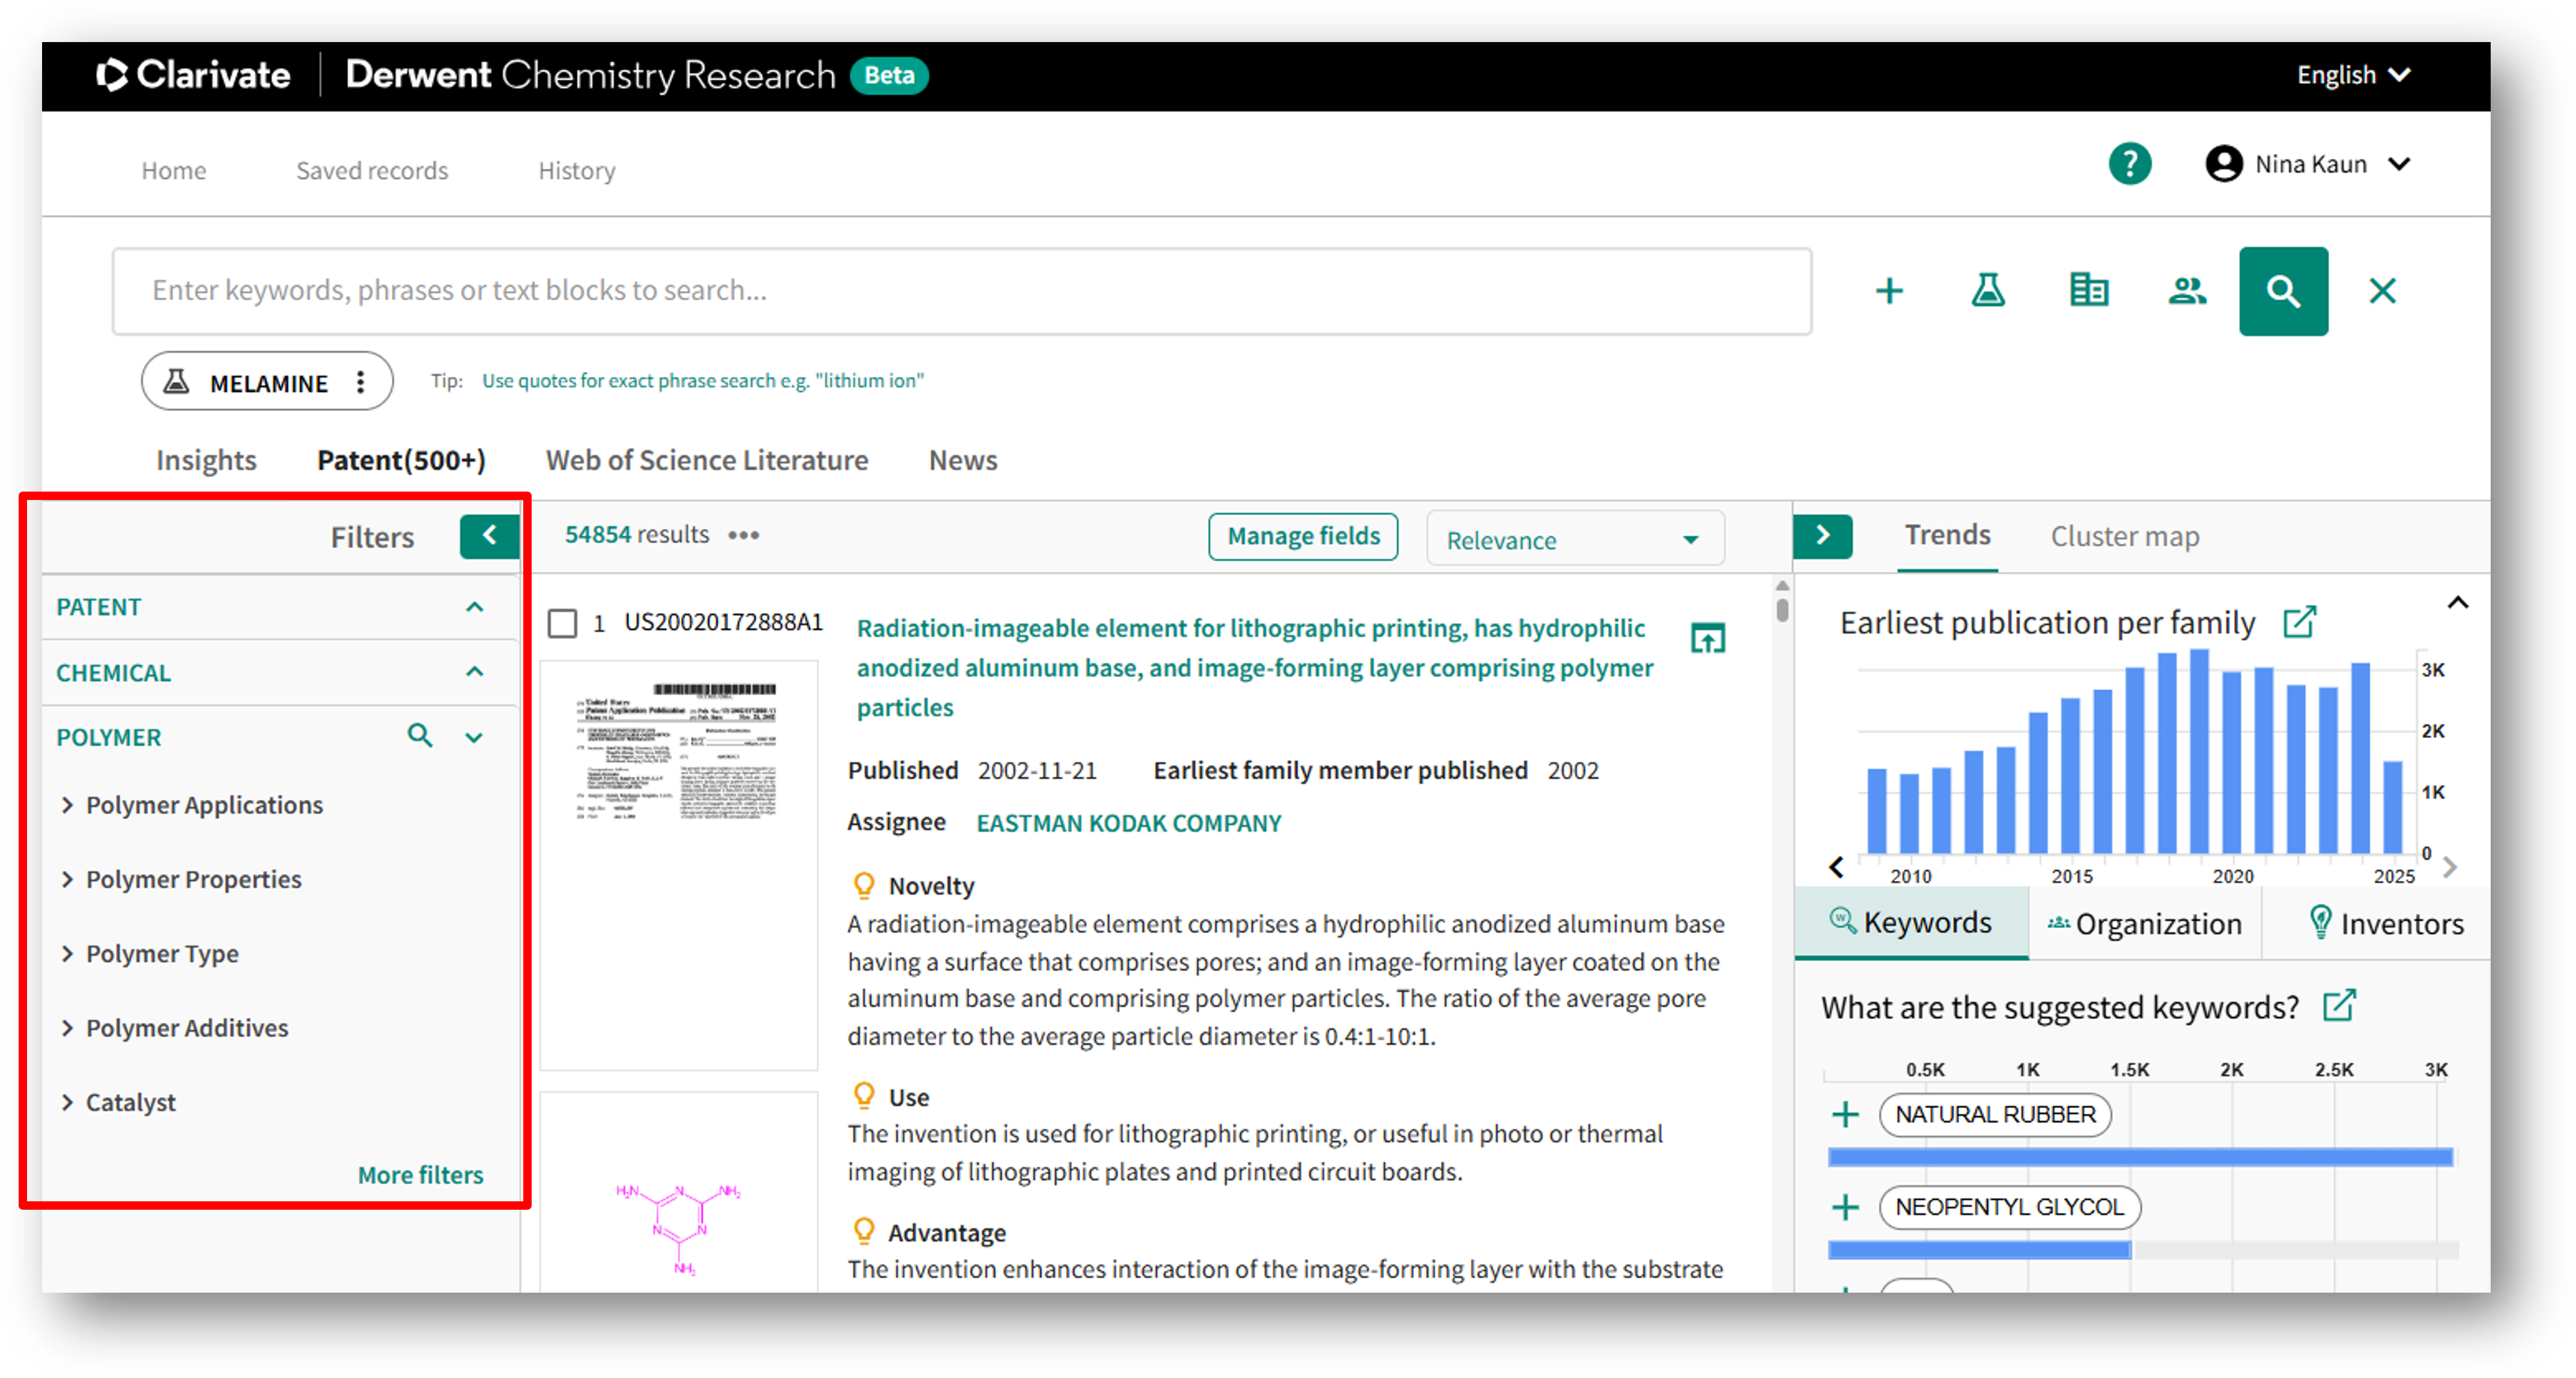Click the Manage fields button
Viewport: 2576px width, 1378px height.
[x=1303, y=536]
